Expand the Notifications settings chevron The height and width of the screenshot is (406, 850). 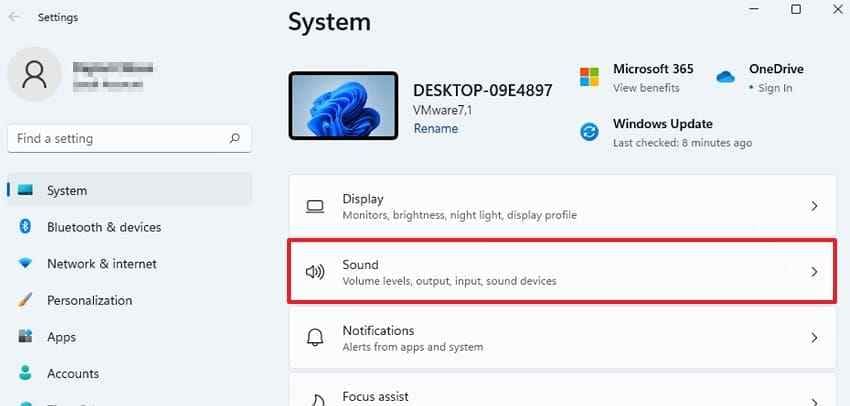click(814, 338)
